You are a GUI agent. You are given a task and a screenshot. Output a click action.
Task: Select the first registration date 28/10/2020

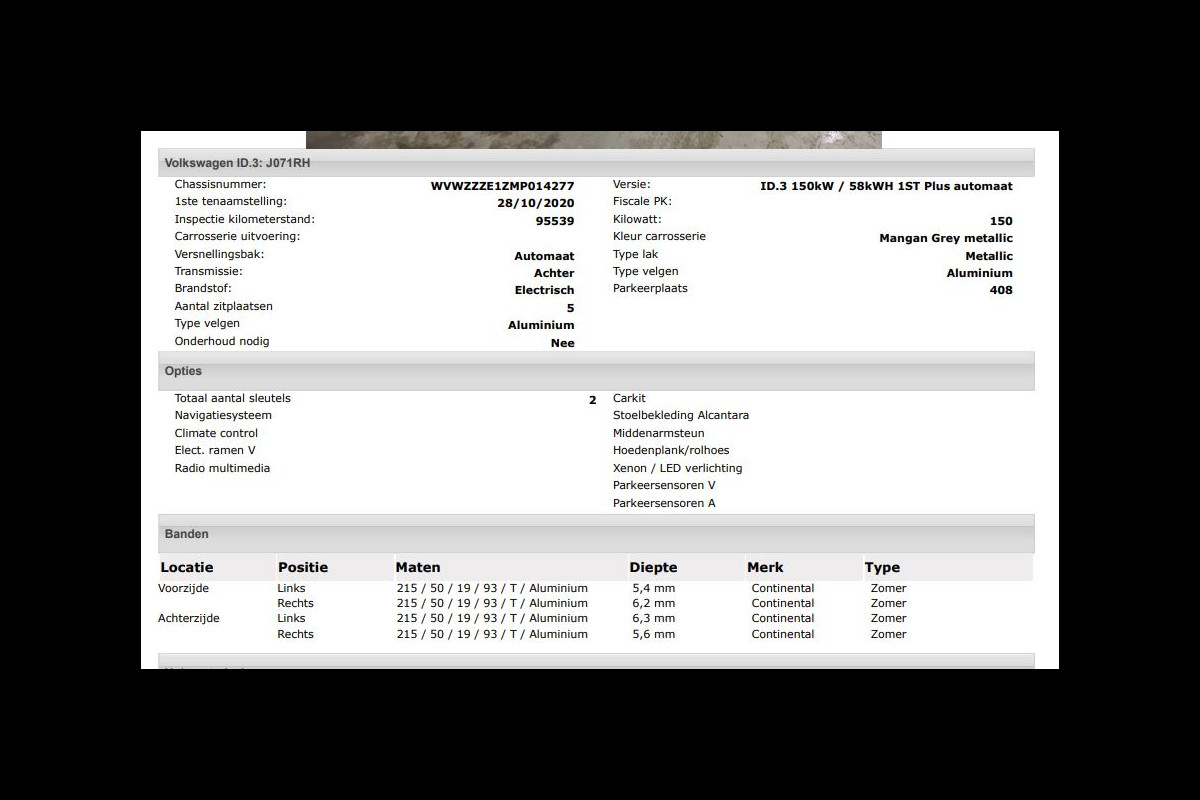(535, 203)
